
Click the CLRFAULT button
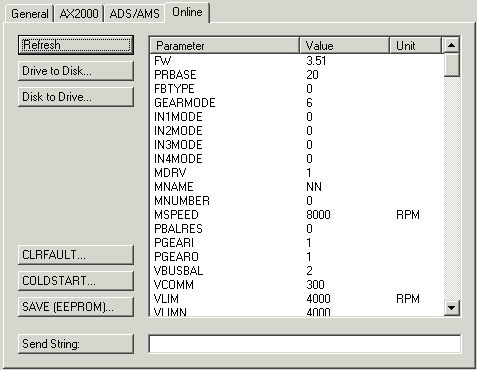[x=76, y=255]
